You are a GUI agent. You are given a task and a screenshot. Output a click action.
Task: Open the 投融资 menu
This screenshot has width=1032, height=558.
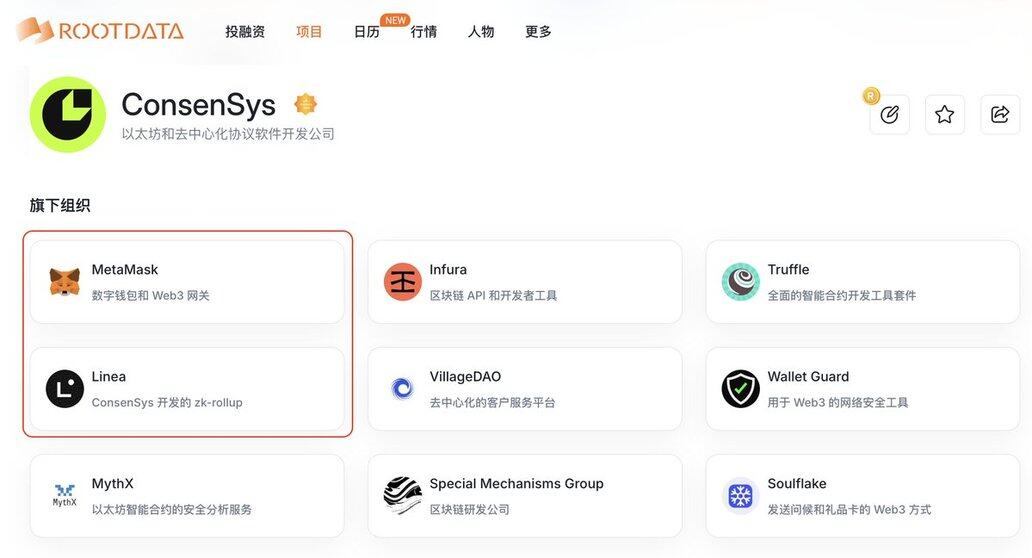click(x=245, y=32)
